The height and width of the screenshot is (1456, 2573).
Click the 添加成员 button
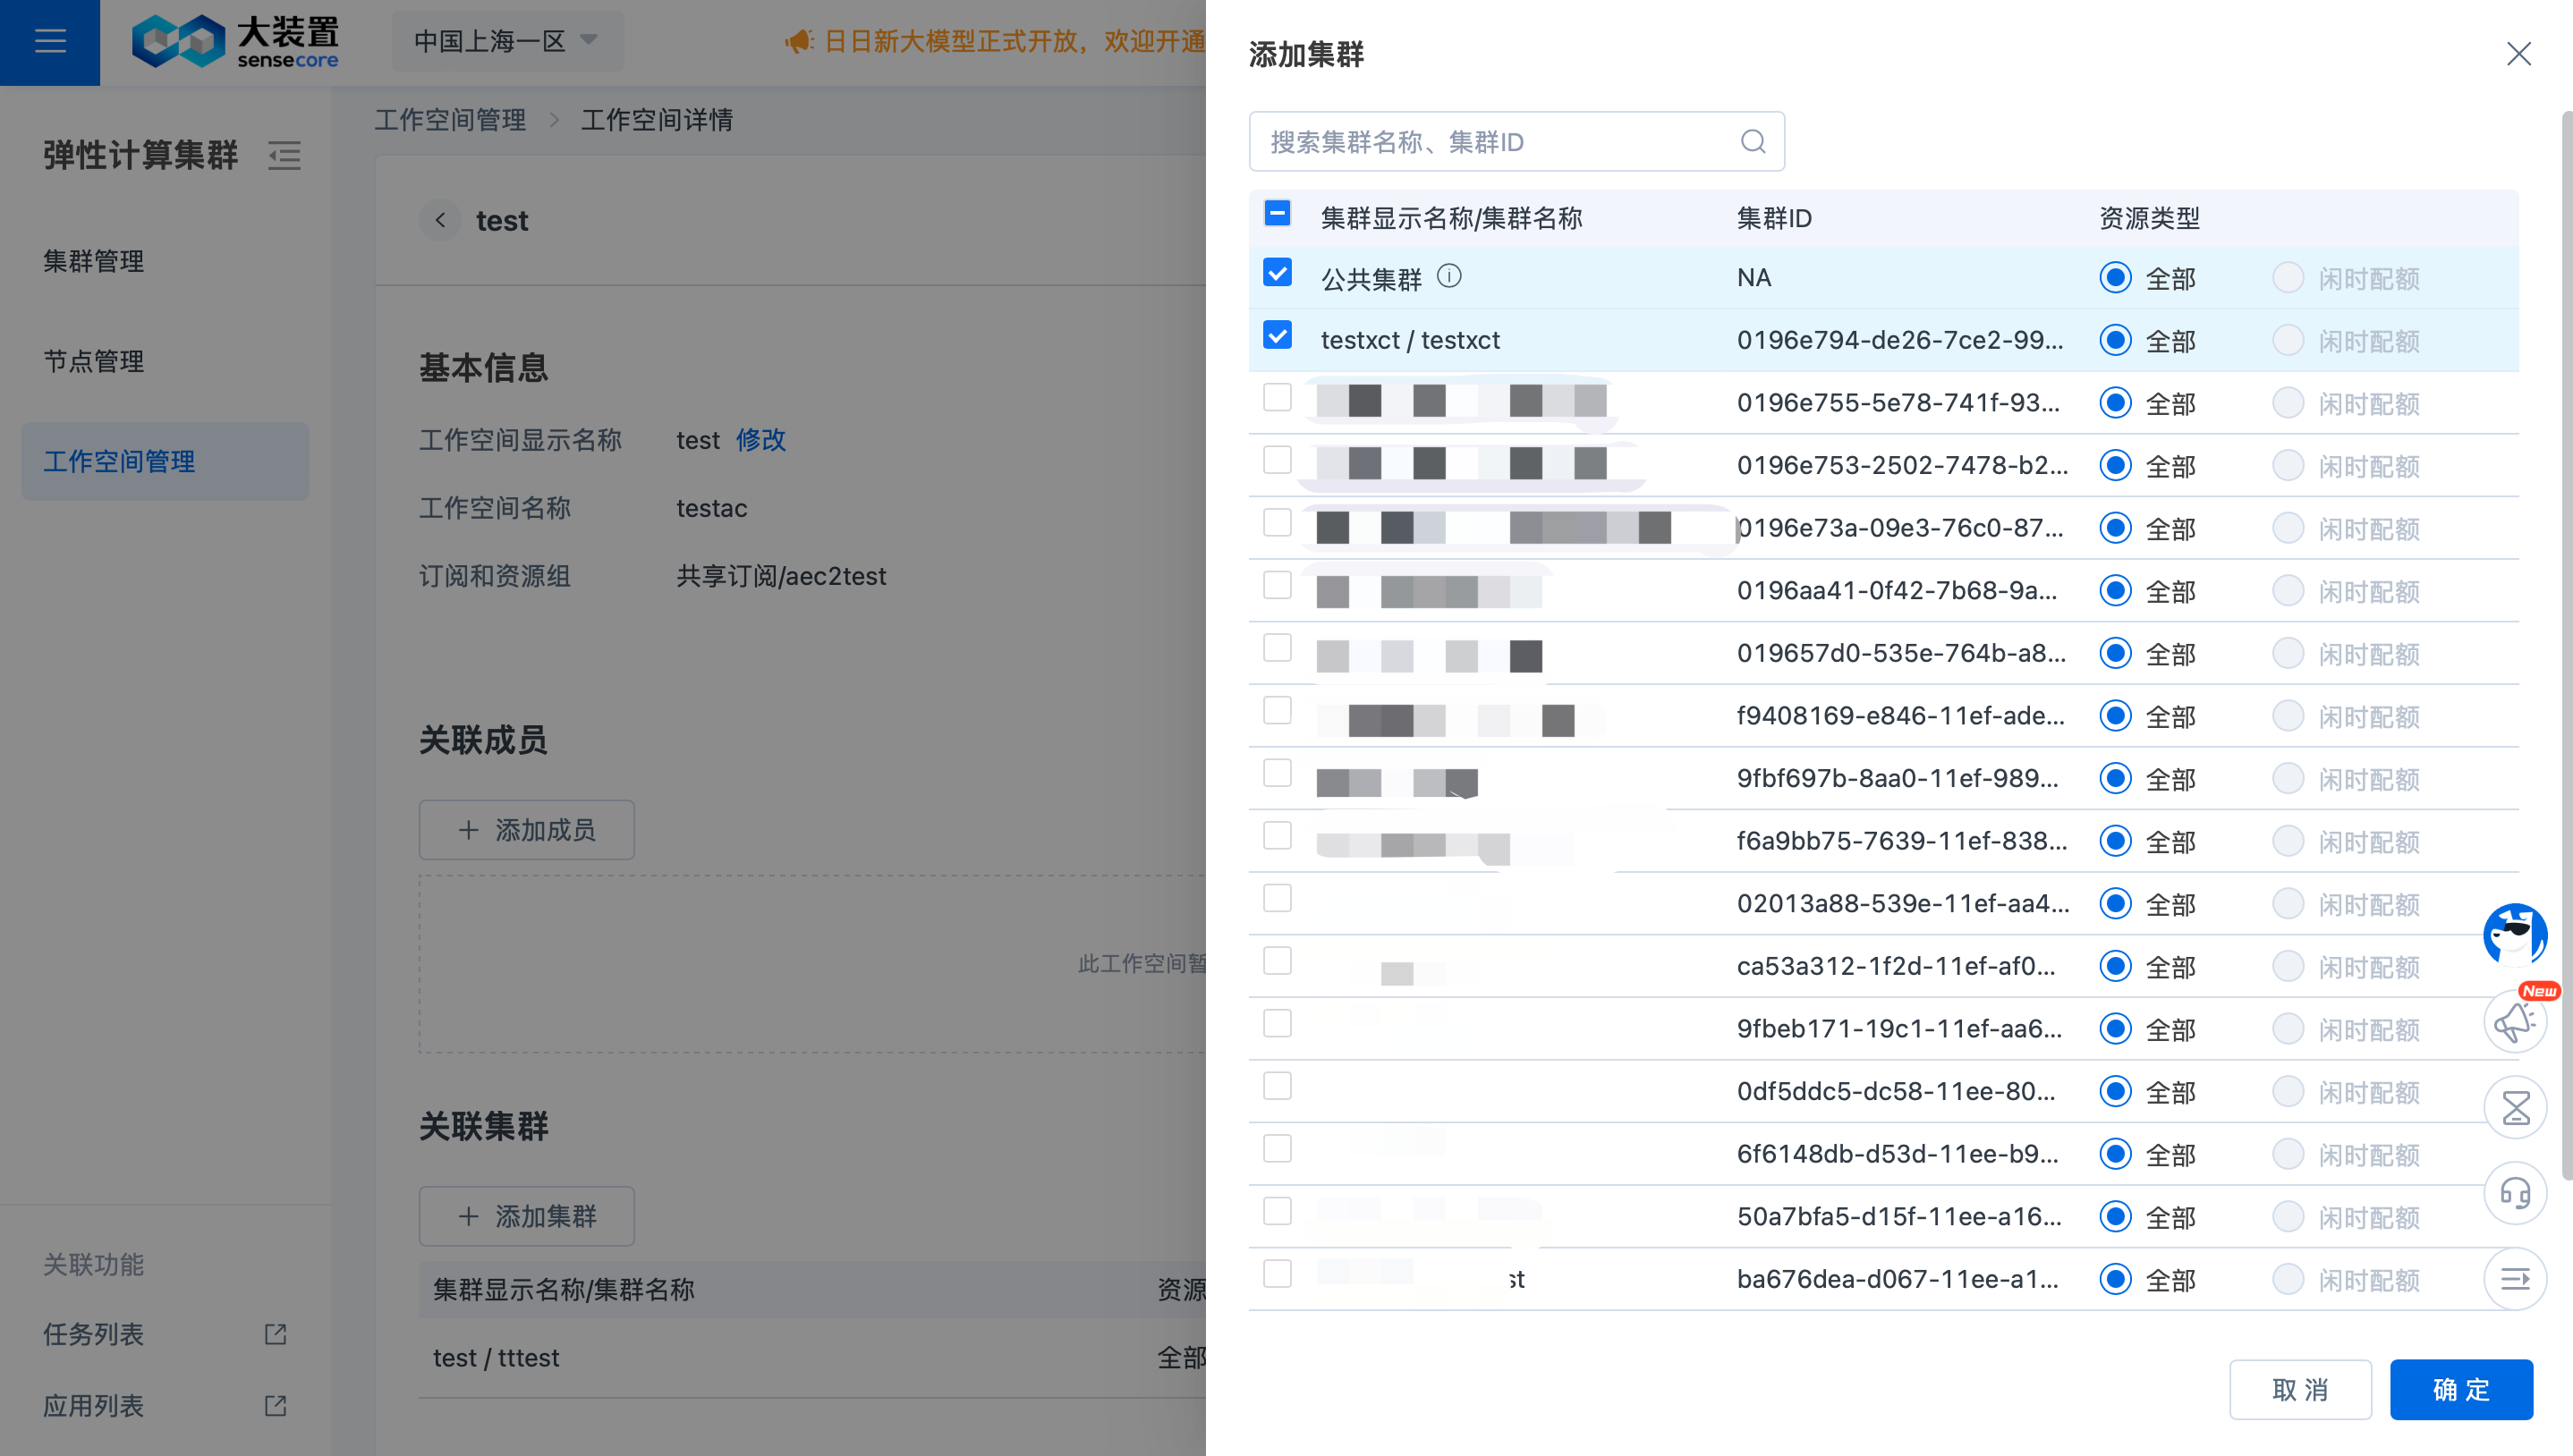click(527, 830)
